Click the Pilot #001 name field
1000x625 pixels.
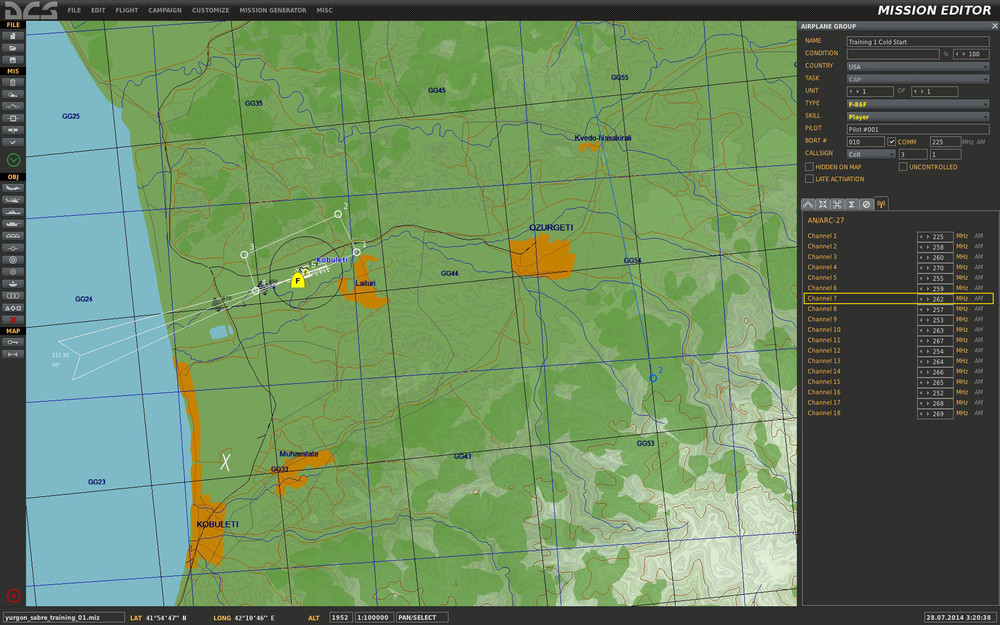click(x=918, y=129)
